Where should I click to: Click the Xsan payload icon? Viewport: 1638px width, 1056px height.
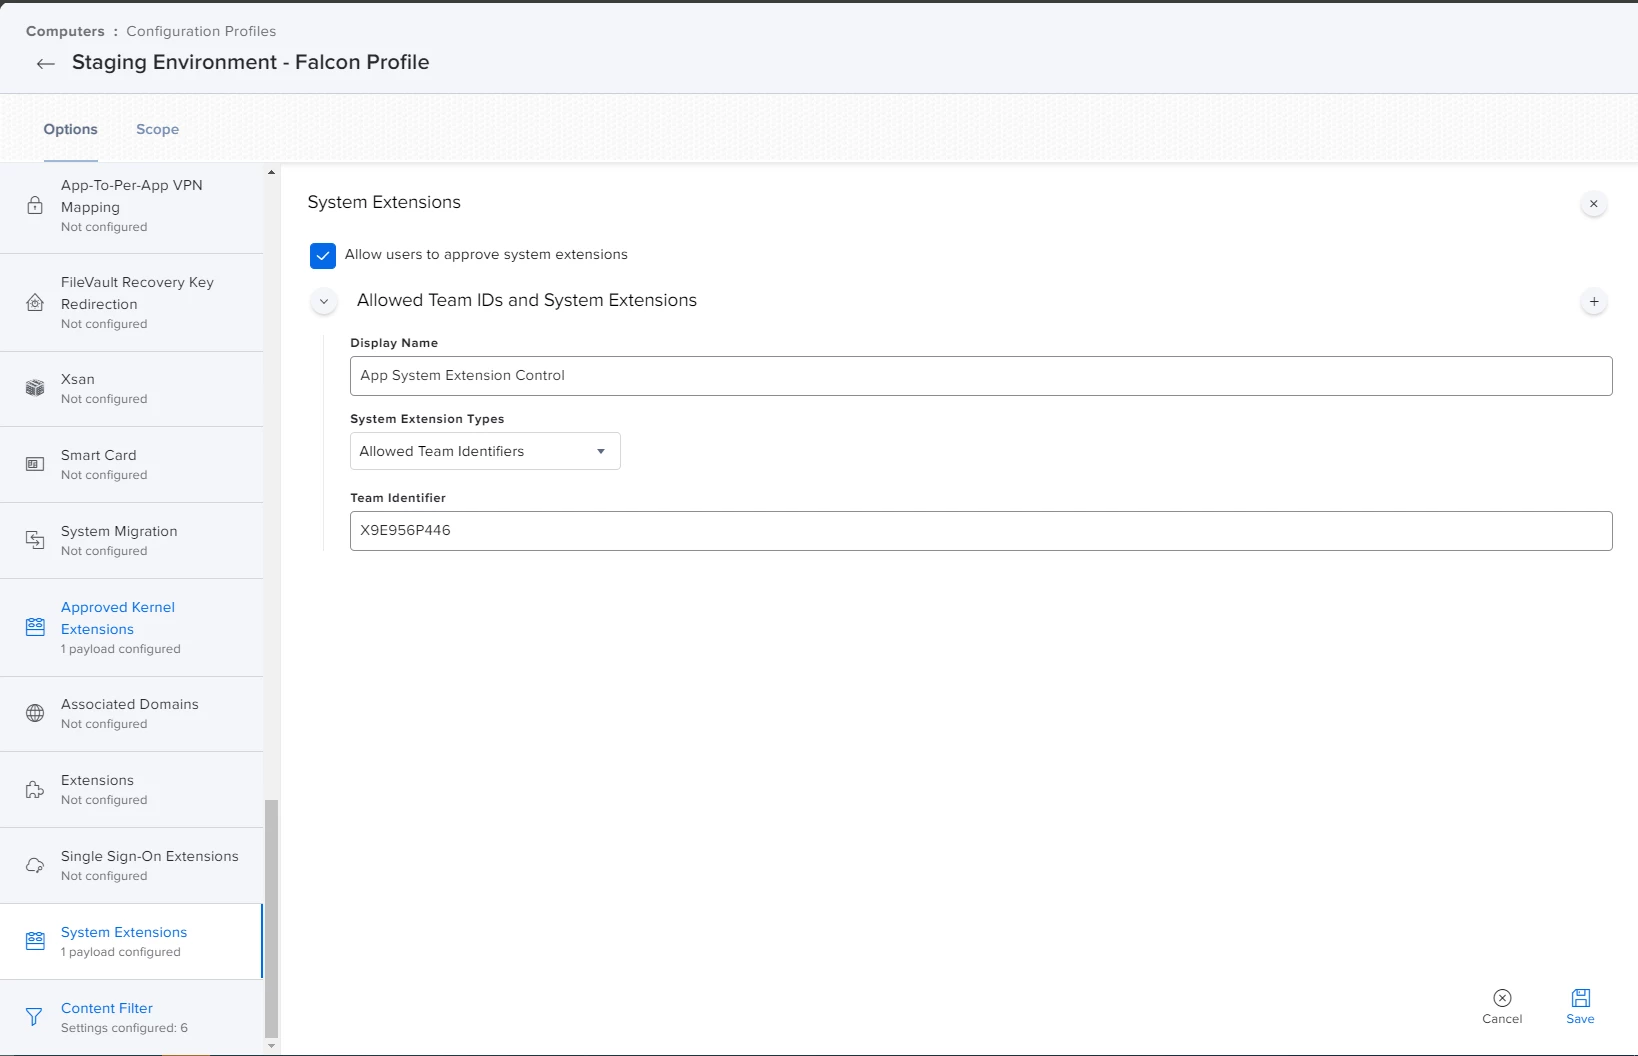tap(35, 388)
